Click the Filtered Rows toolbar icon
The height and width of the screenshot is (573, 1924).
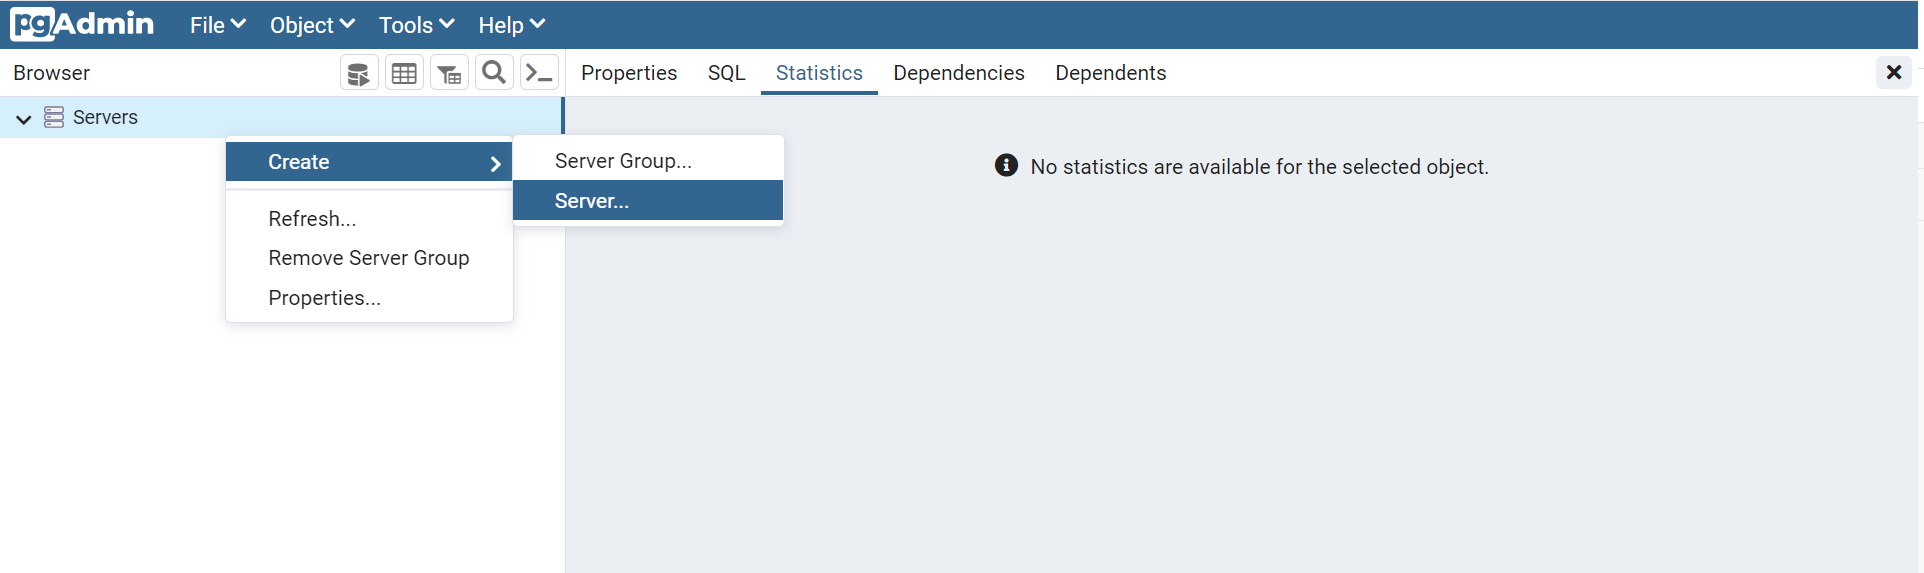coord(449,73)
